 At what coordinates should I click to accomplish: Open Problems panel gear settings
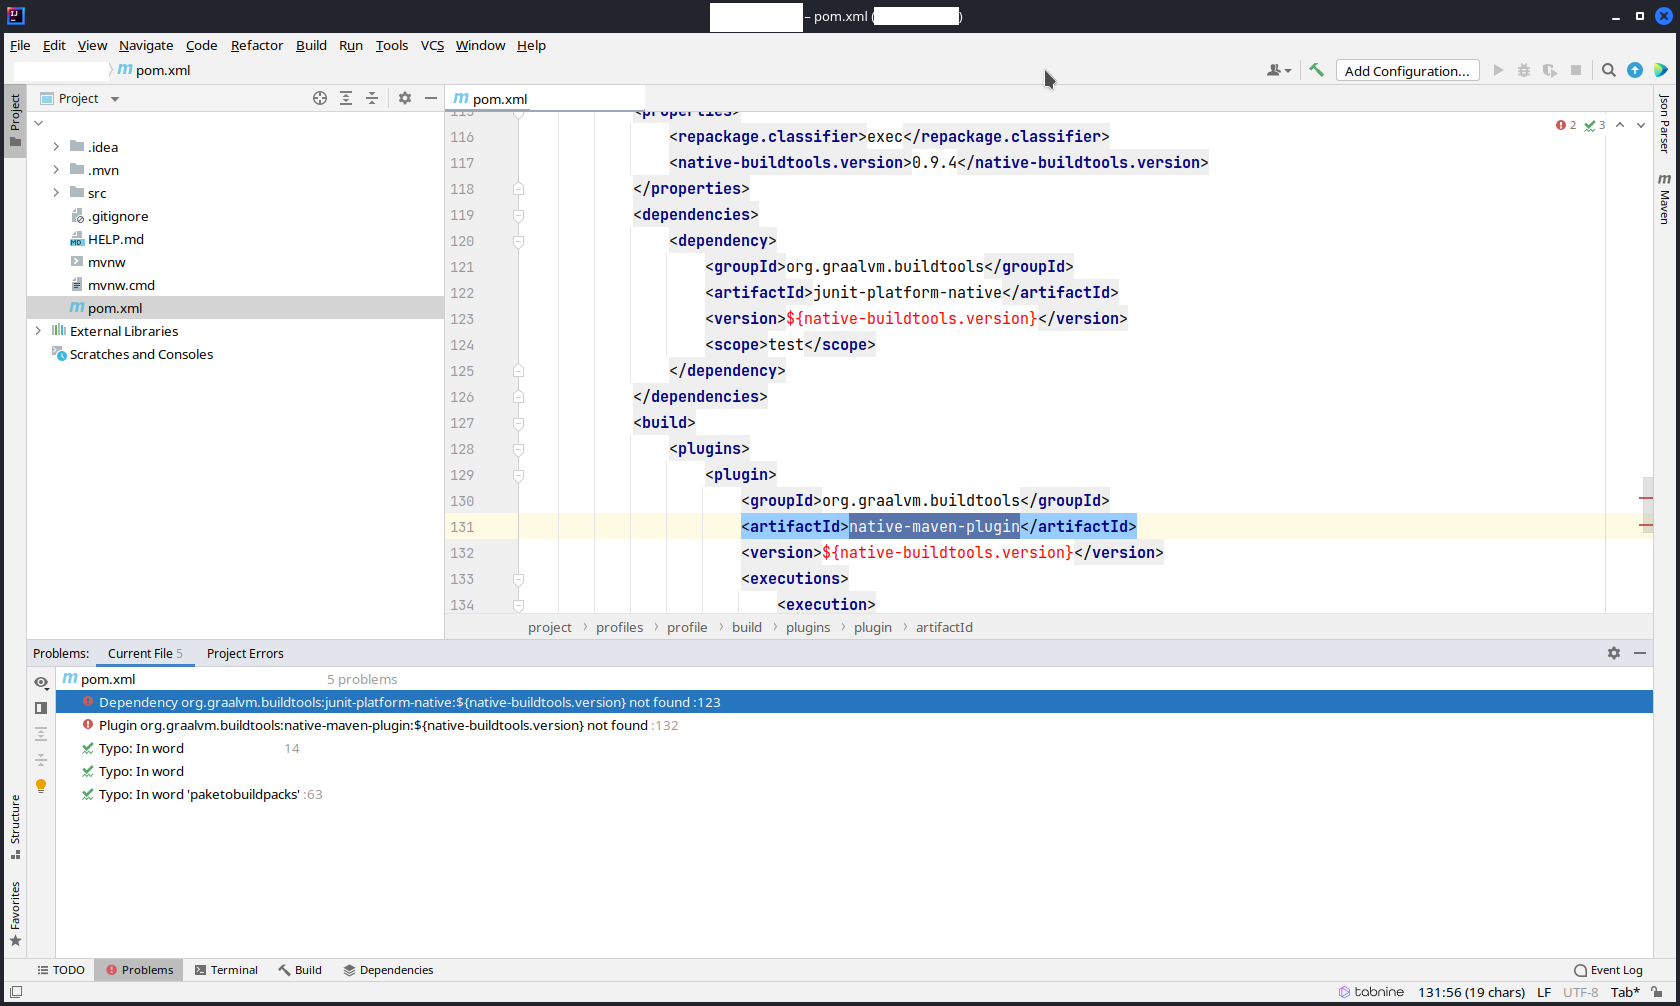1614,653
